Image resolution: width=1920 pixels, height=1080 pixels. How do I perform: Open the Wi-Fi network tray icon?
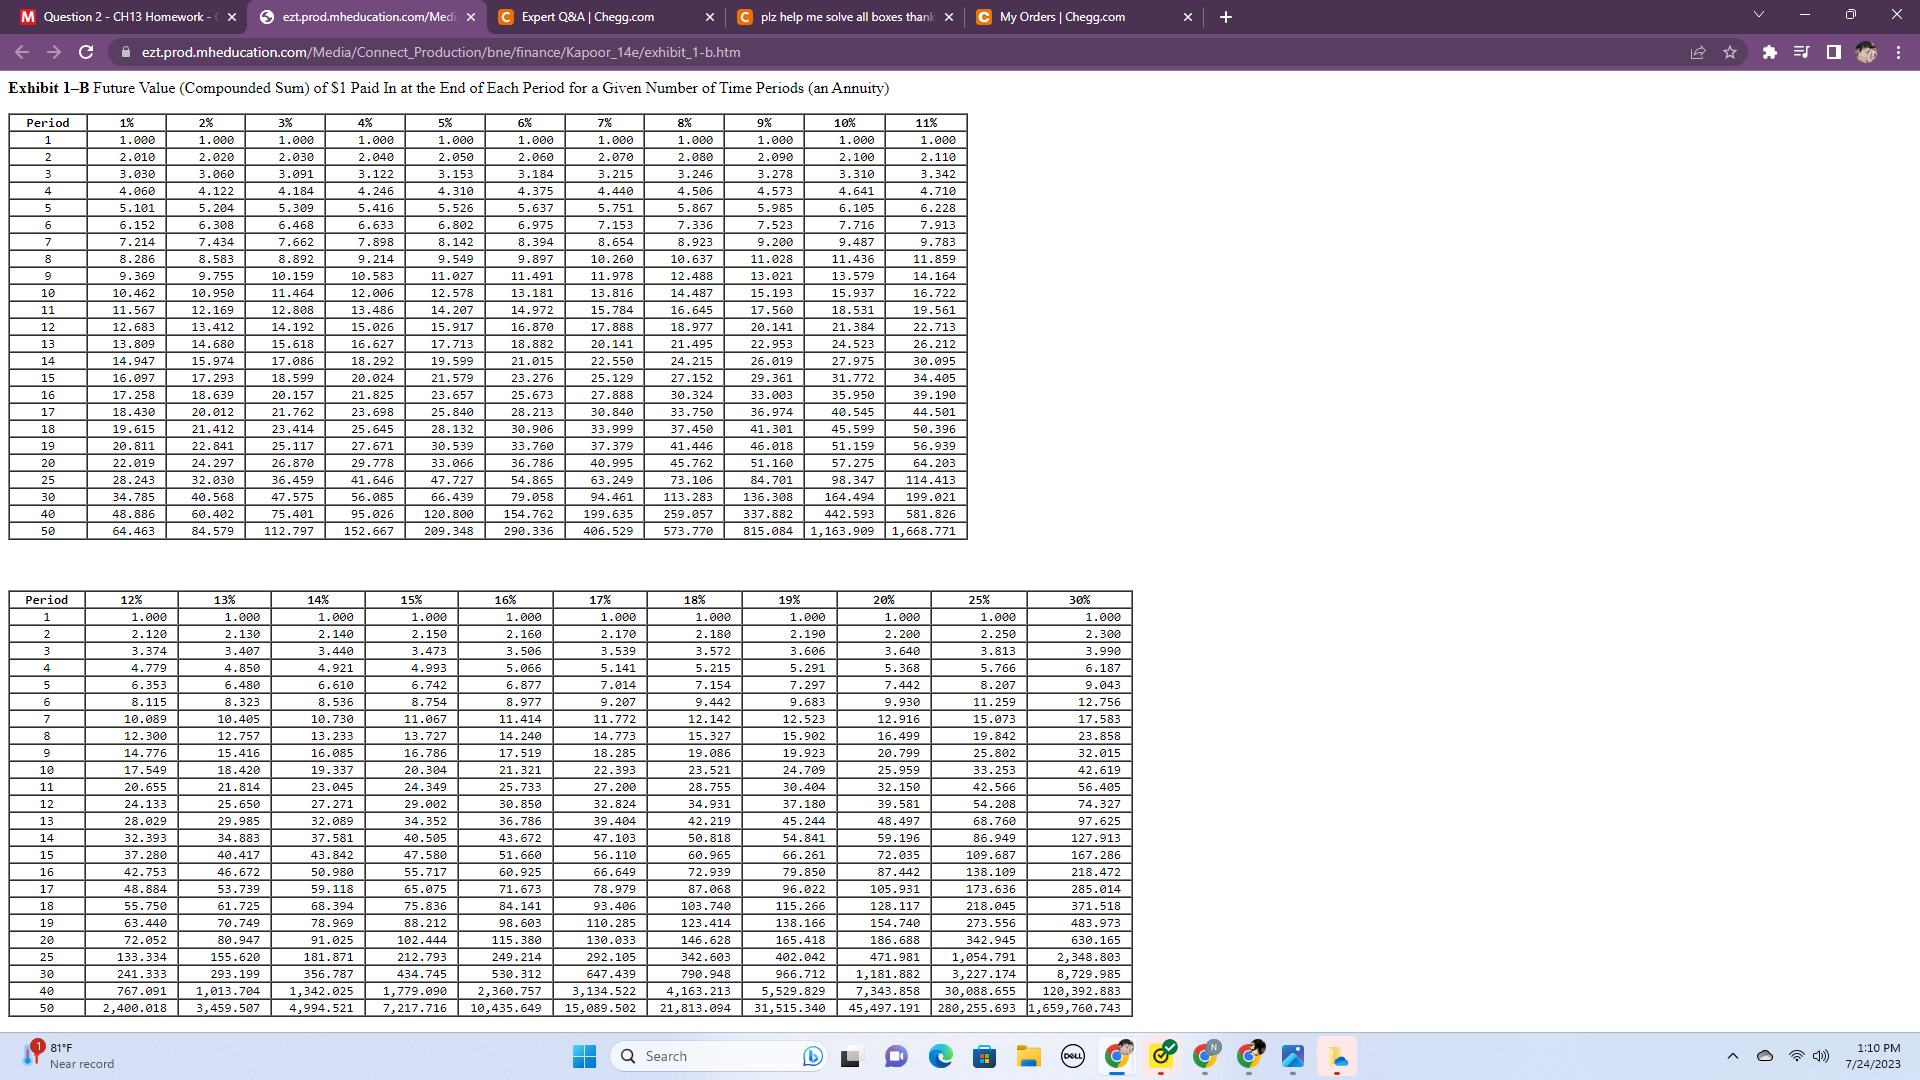[1797, 1056]
